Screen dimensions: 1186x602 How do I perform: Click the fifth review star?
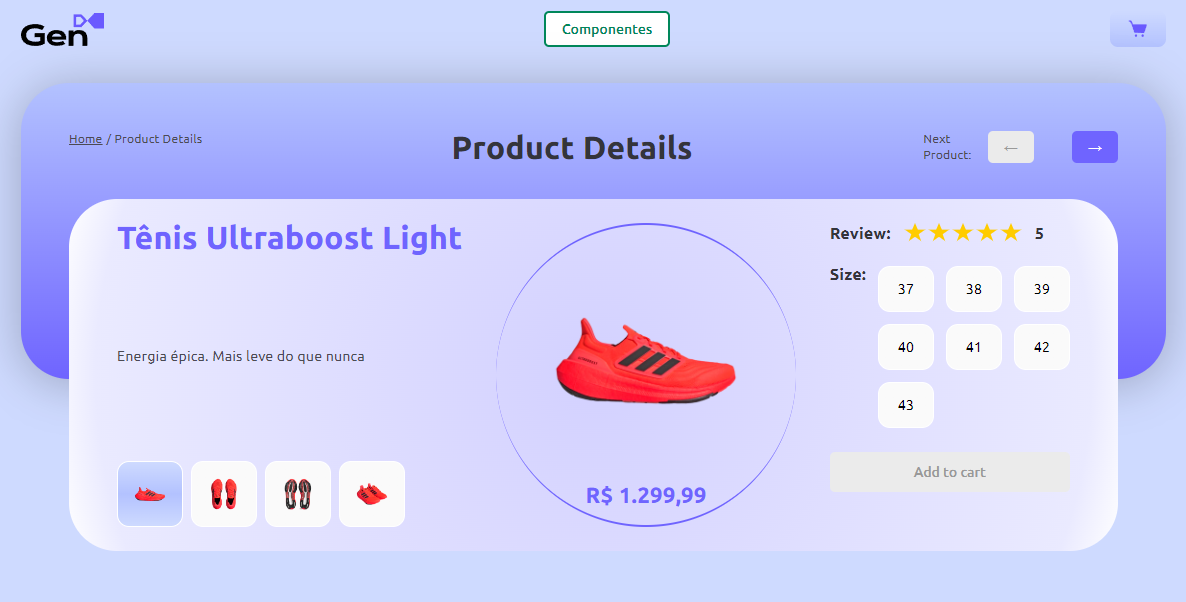[1011, 233]
